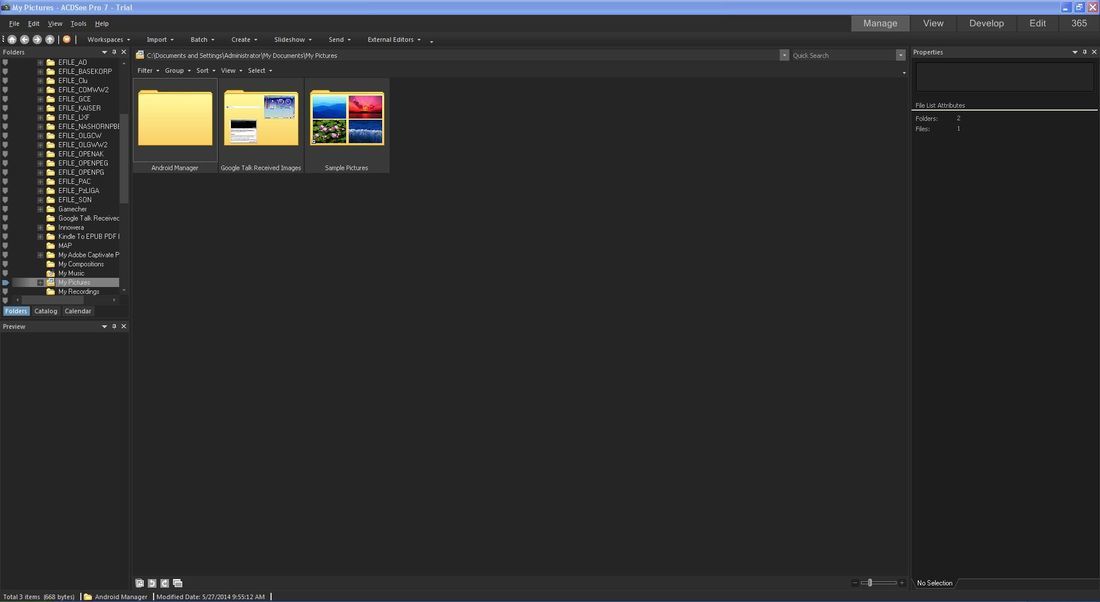Click the Forward navigation arrow icon
Image resolution: width=1100 pixels, height=602 pixels.
(x=37, y=39)
